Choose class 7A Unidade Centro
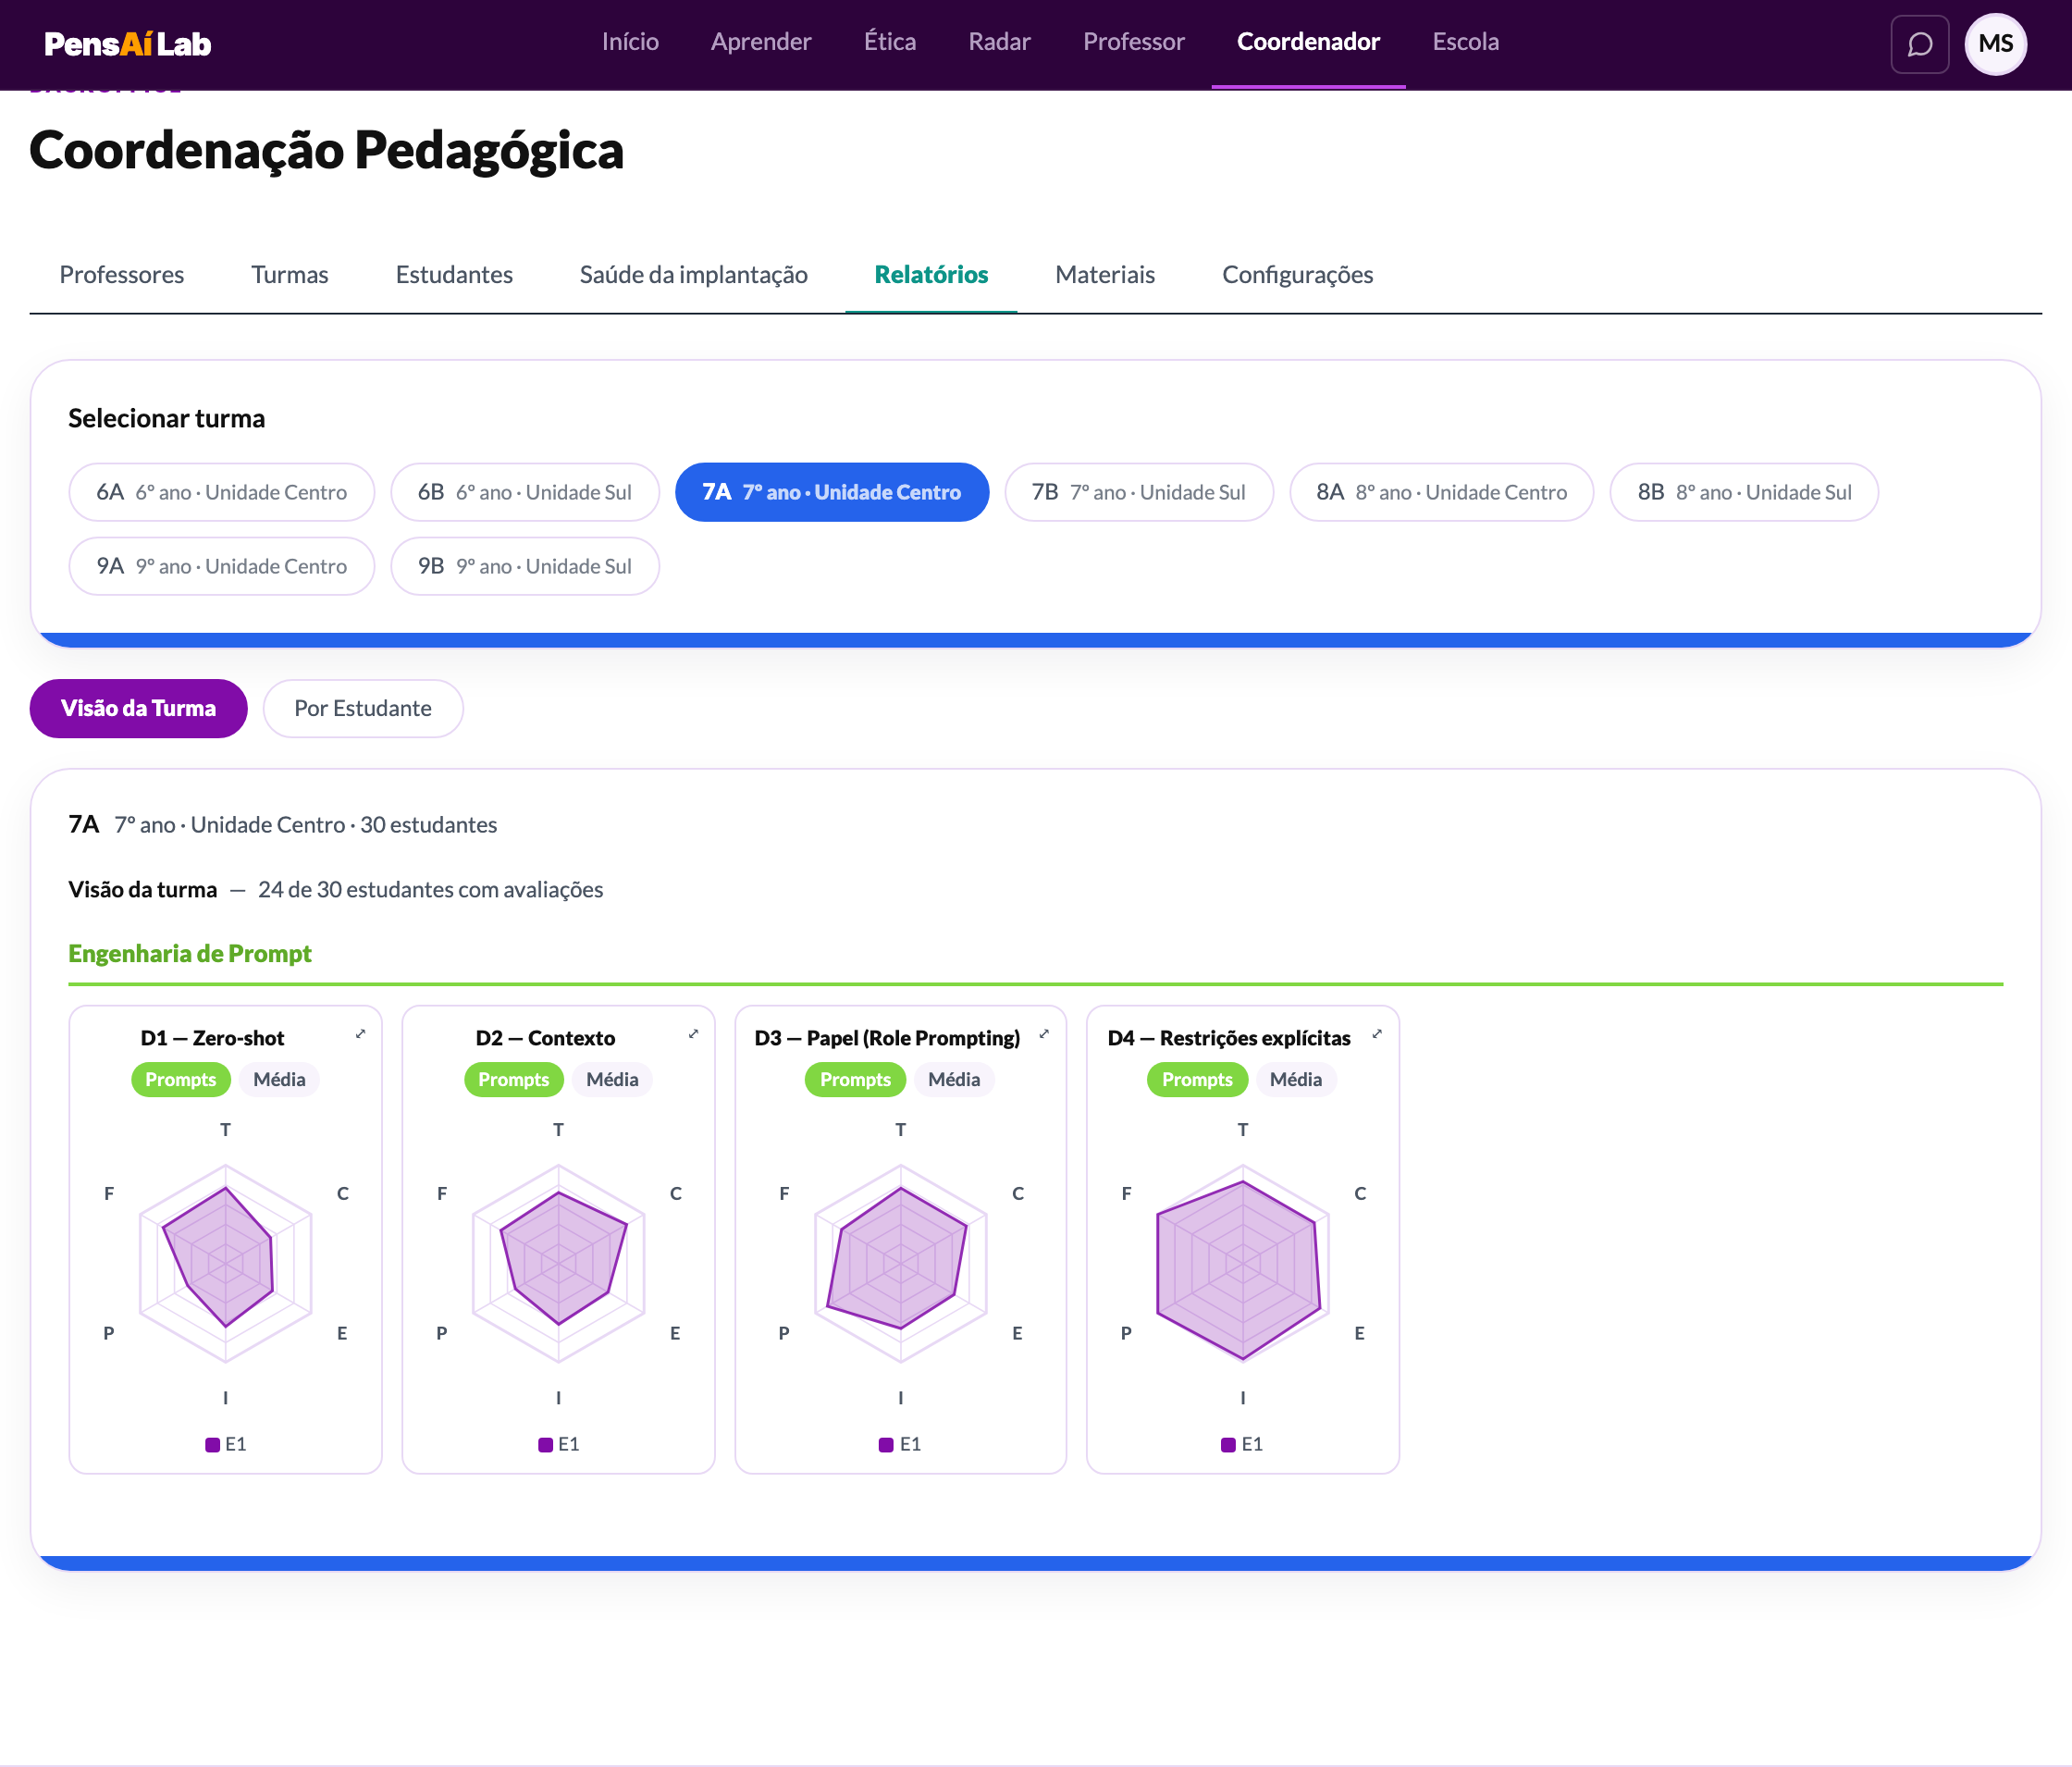 point(832,492)
